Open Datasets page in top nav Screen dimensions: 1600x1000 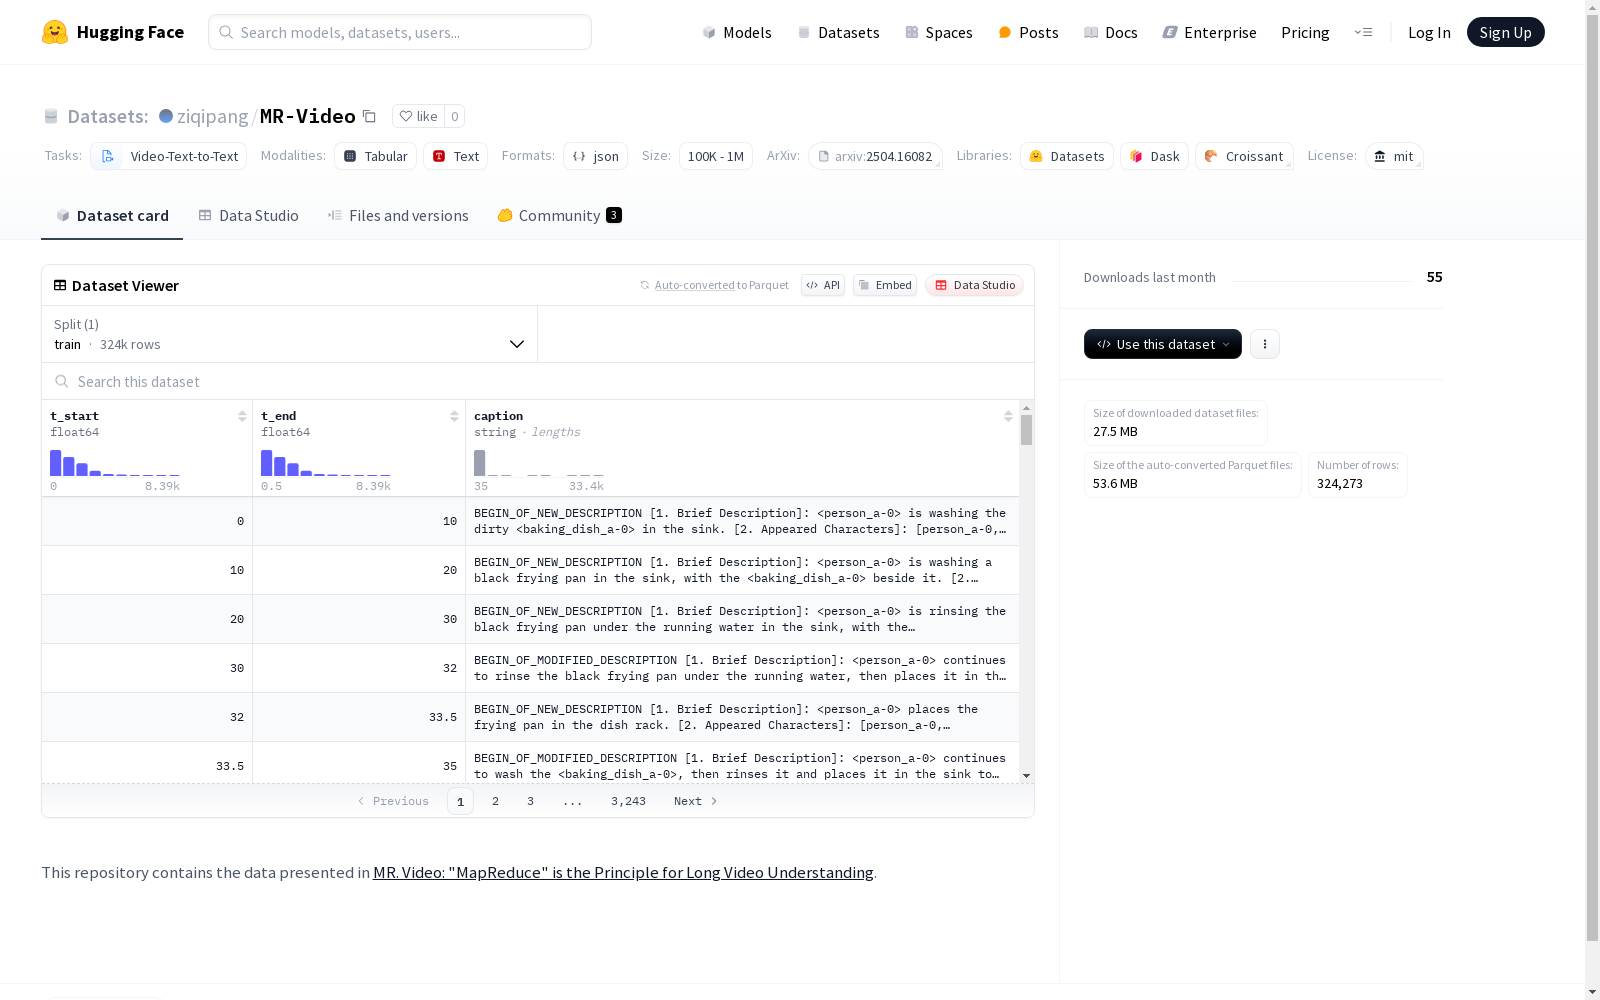tap(838, 32)
